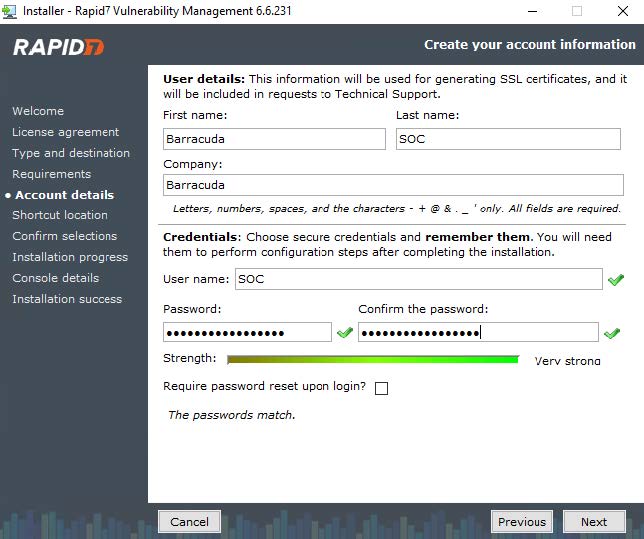This screenshot has width=644, height=539.
Task: Click the Password field
Action: coord(247,332)
